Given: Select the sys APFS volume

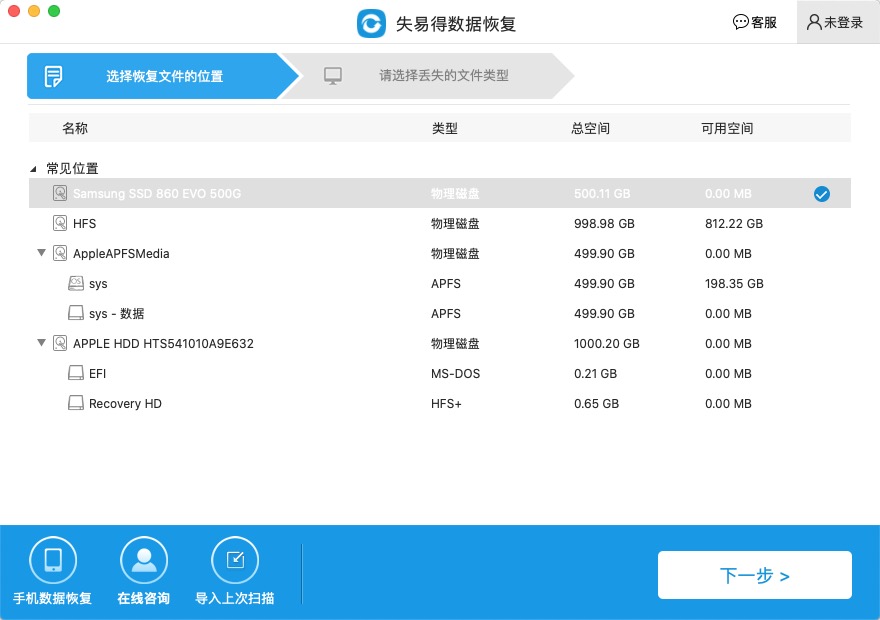Looking at the screenshot, I should pos(439,283).
